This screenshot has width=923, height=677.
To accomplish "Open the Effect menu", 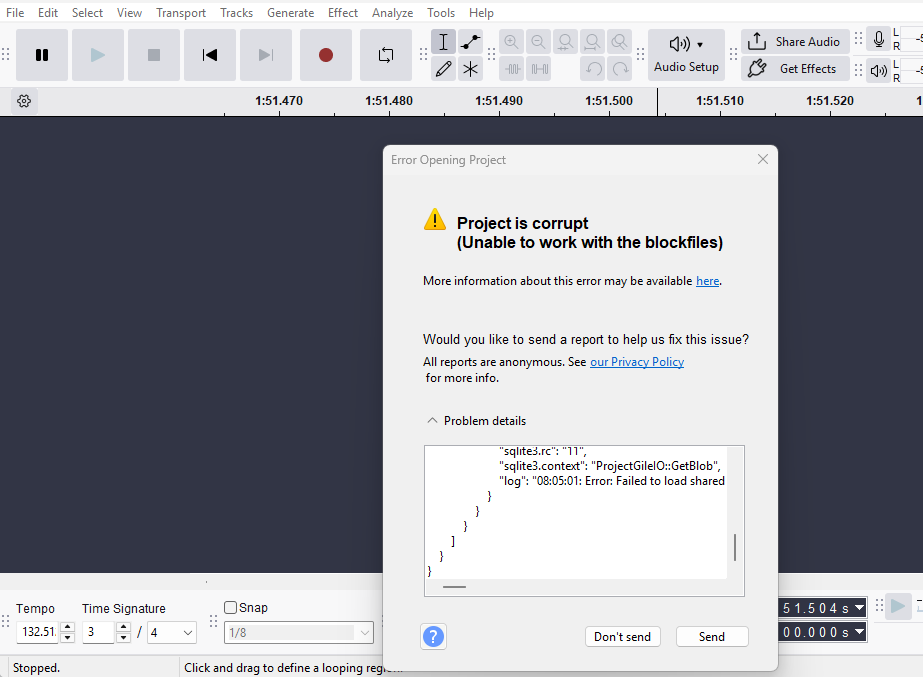I will click(343, 13).
